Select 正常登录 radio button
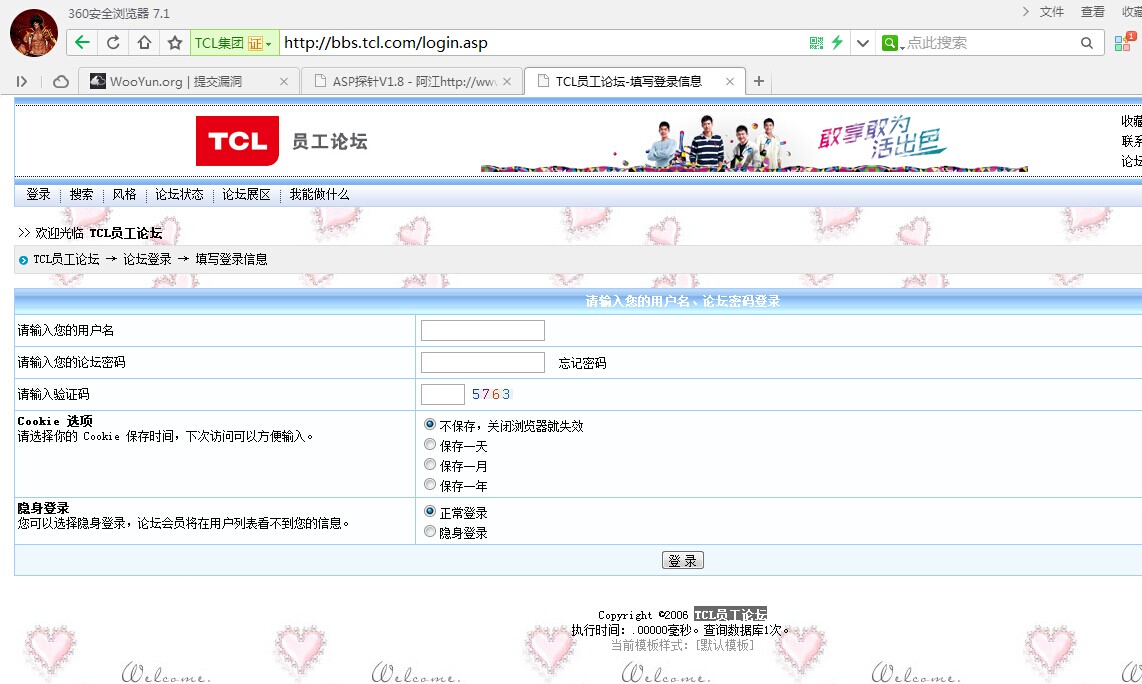This screenshot has height=684, width=1142. [430, 511]
